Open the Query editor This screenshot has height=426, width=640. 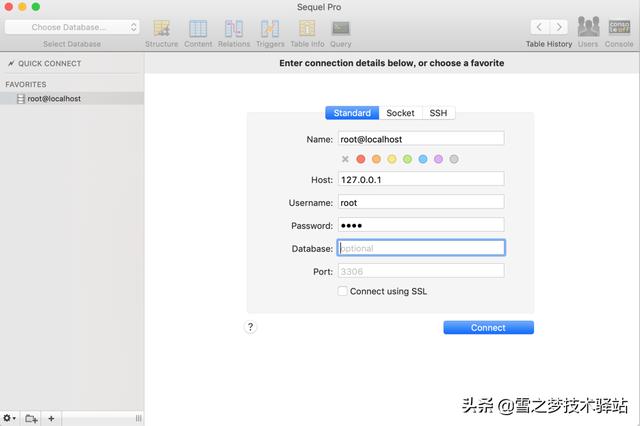pos(341,33)
